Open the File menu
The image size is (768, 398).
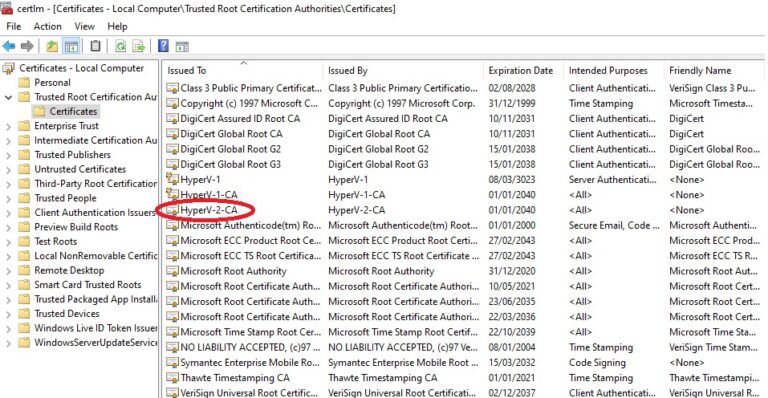click(14, 26)
